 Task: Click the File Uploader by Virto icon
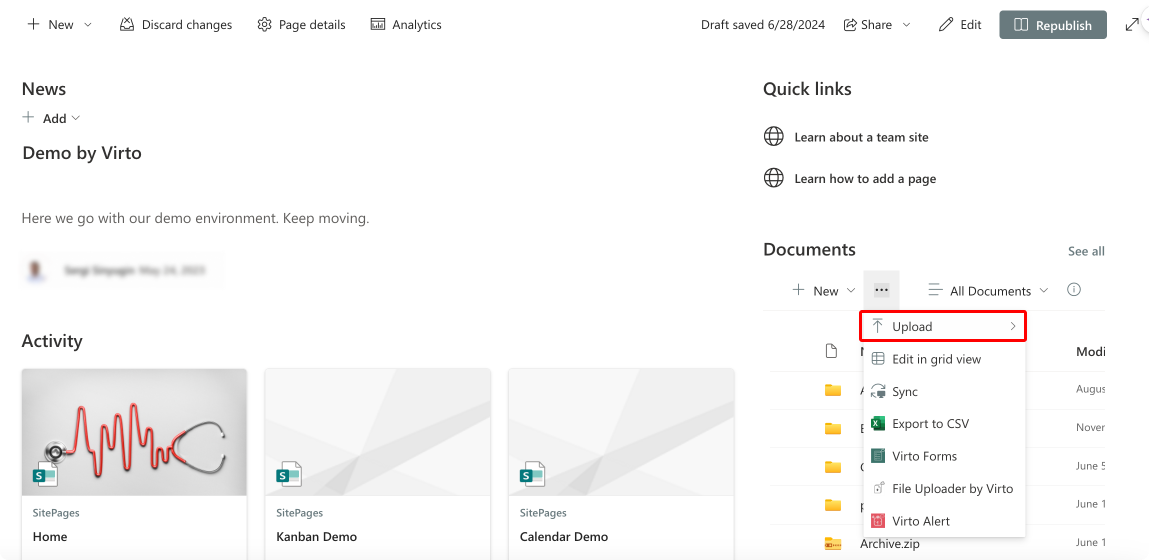point(878,488)
